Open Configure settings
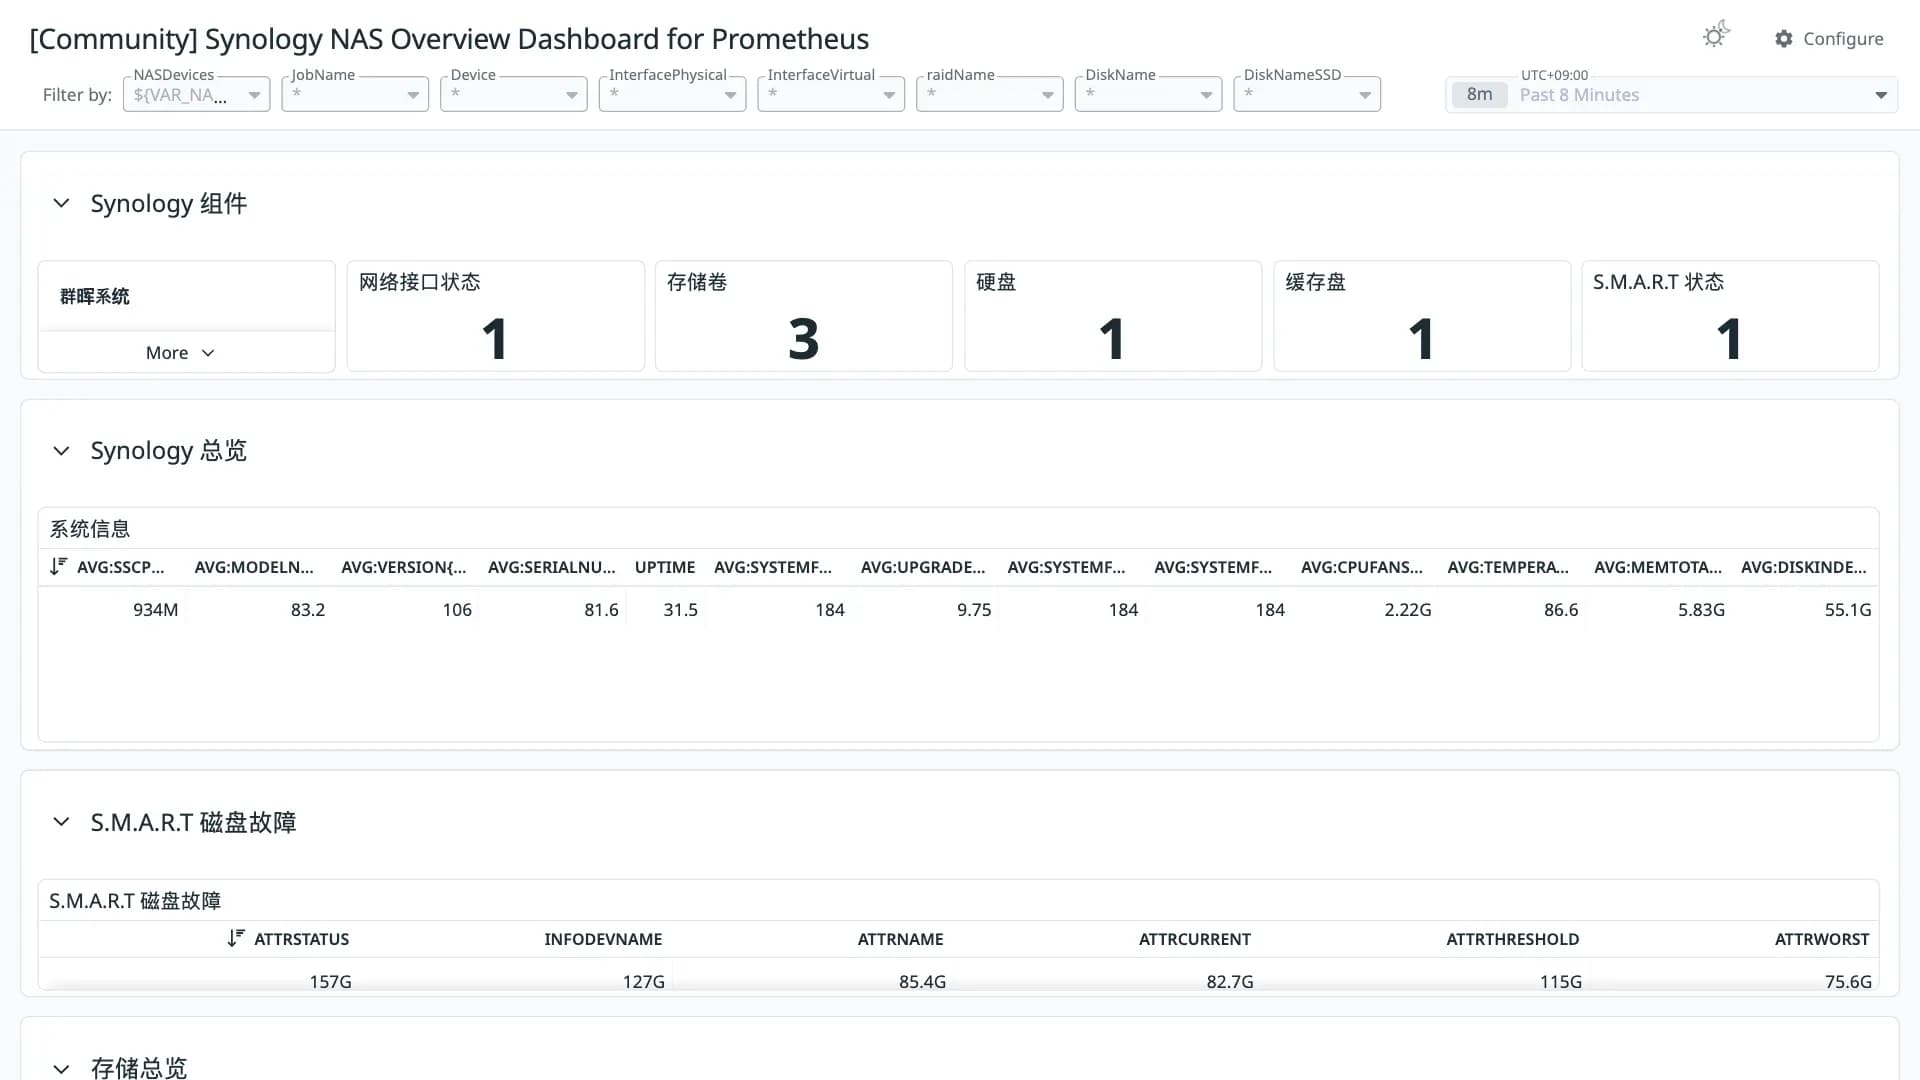This screenshot has width=1920, height=1080. [1829, 38]
